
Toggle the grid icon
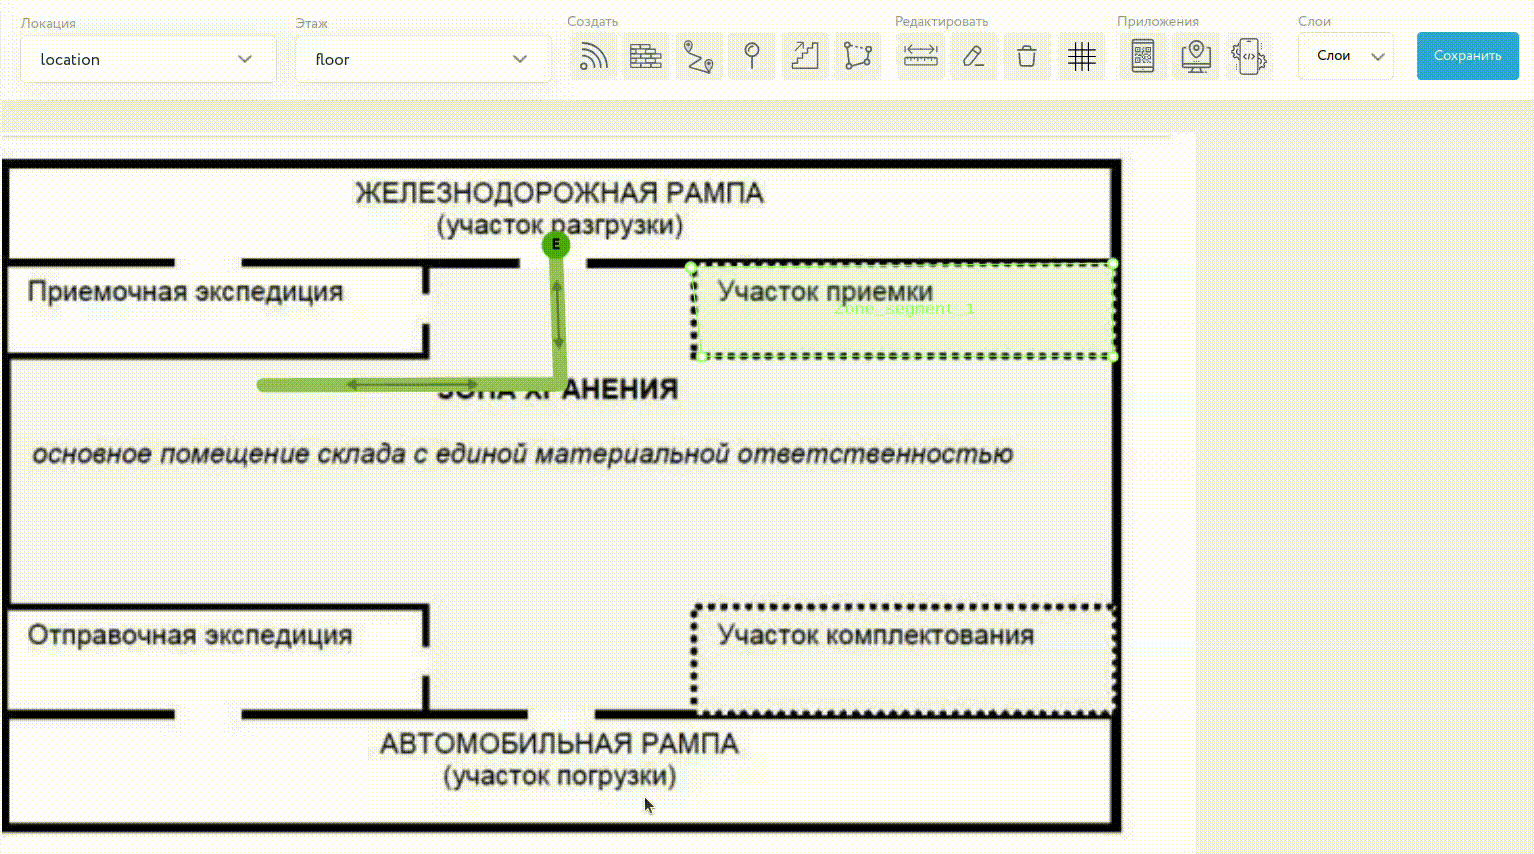1081,56
